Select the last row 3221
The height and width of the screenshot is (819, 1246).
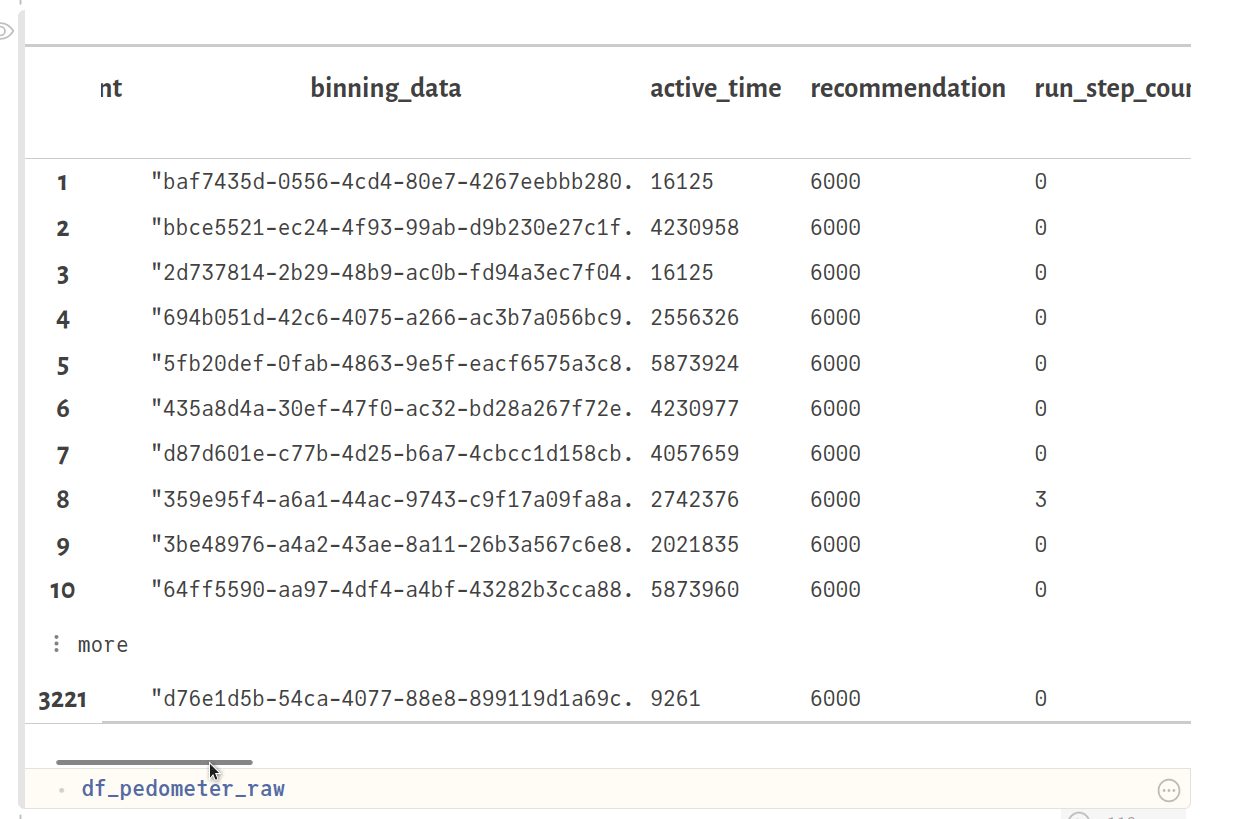[x=62, y=699]
